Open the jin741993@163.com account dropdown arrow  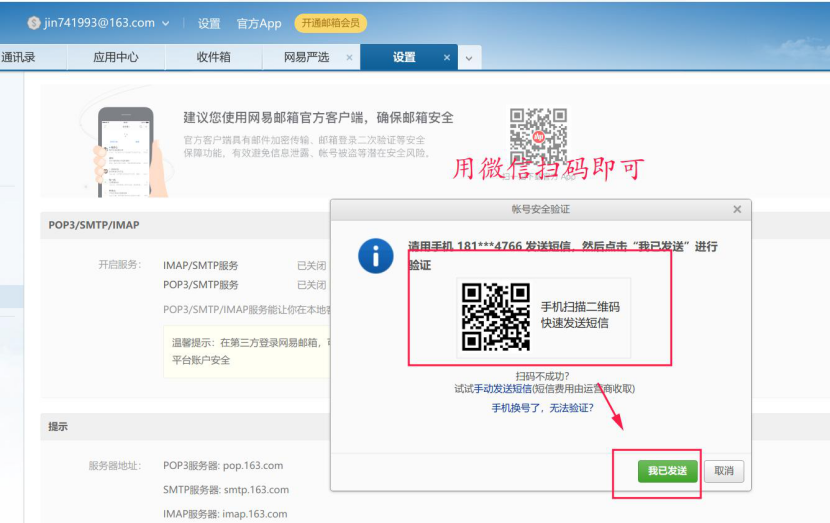[166, 23]
